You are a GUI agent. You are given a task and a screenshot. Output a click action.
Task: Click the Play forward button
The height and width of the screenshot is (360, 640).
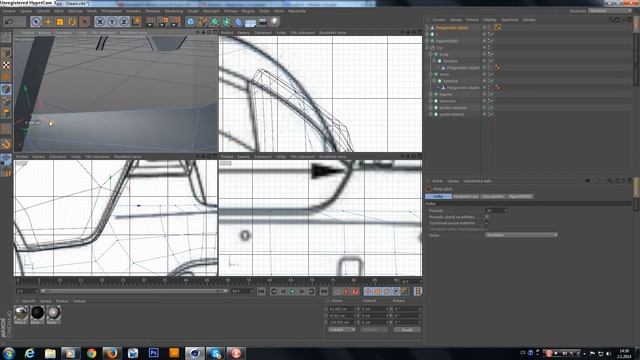(x=293, y=291)
